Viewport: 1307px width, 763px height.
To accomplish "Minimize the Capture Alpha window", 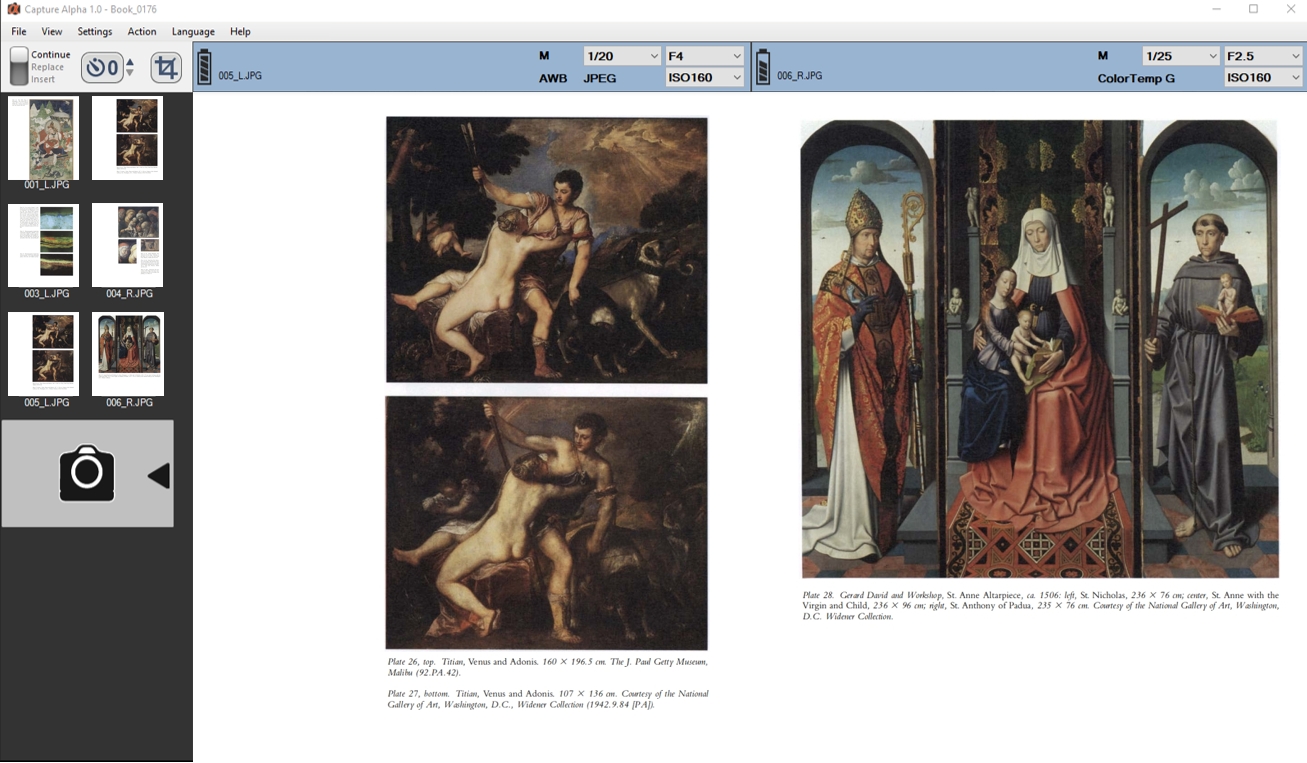I will [1216, 9].
